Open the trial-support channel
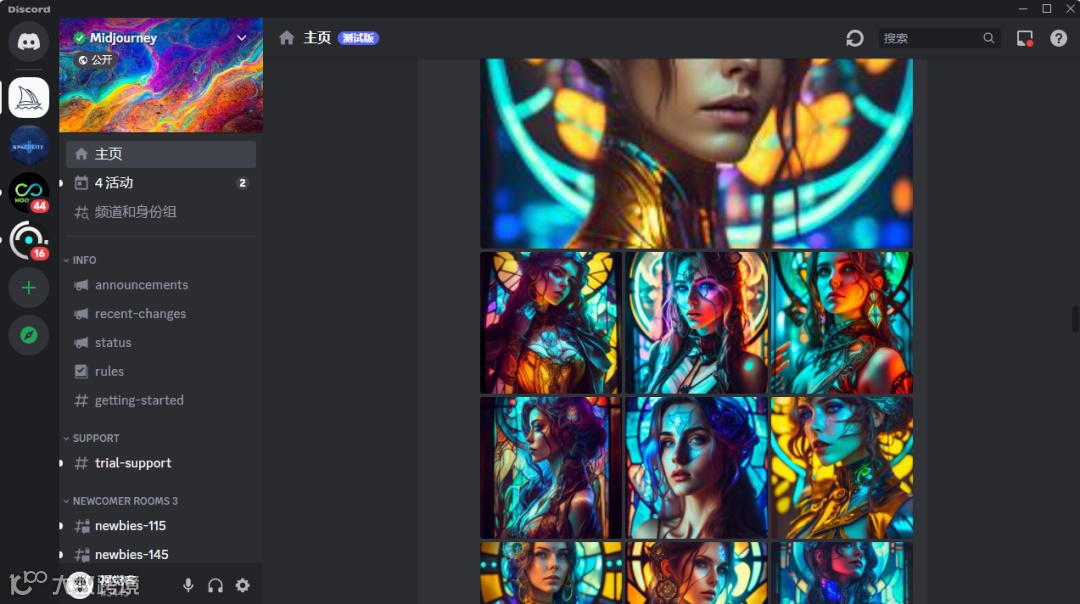 point(160,463)
